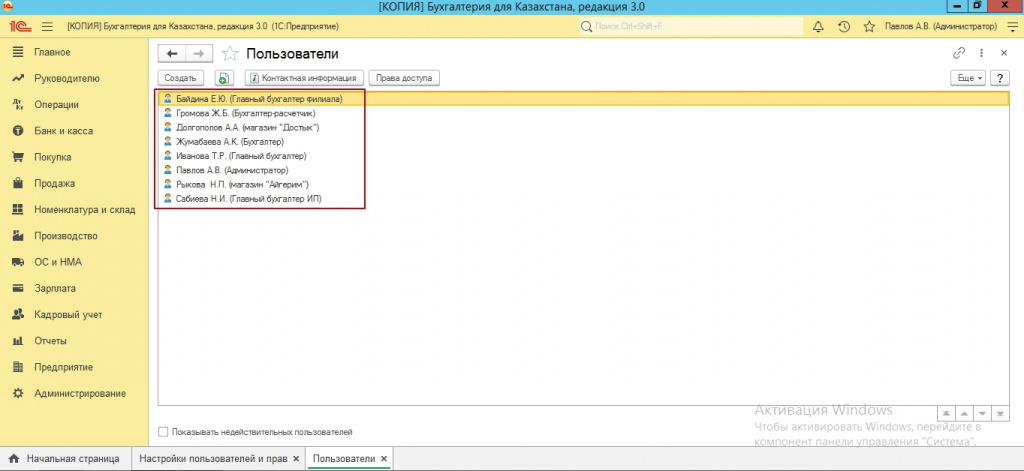1024x471 pixels.
Task: Open help with the question mark button
Action: (1000, 78)
